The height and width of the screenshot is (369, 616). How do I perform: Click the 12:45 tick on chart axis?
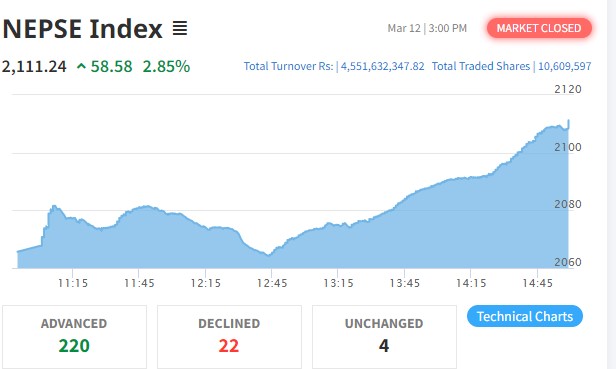click(x=272, y=283)
